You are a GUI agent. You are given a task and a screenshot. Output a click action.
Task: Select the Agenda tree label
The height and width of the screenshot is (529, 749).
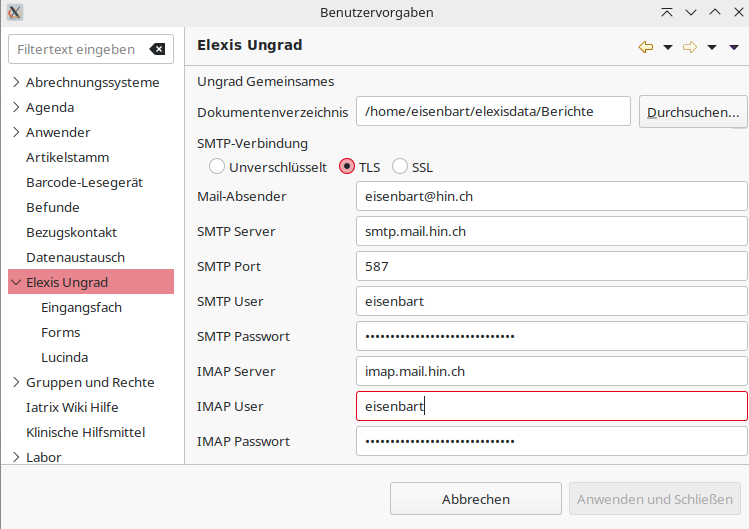[x=50, y=107]
